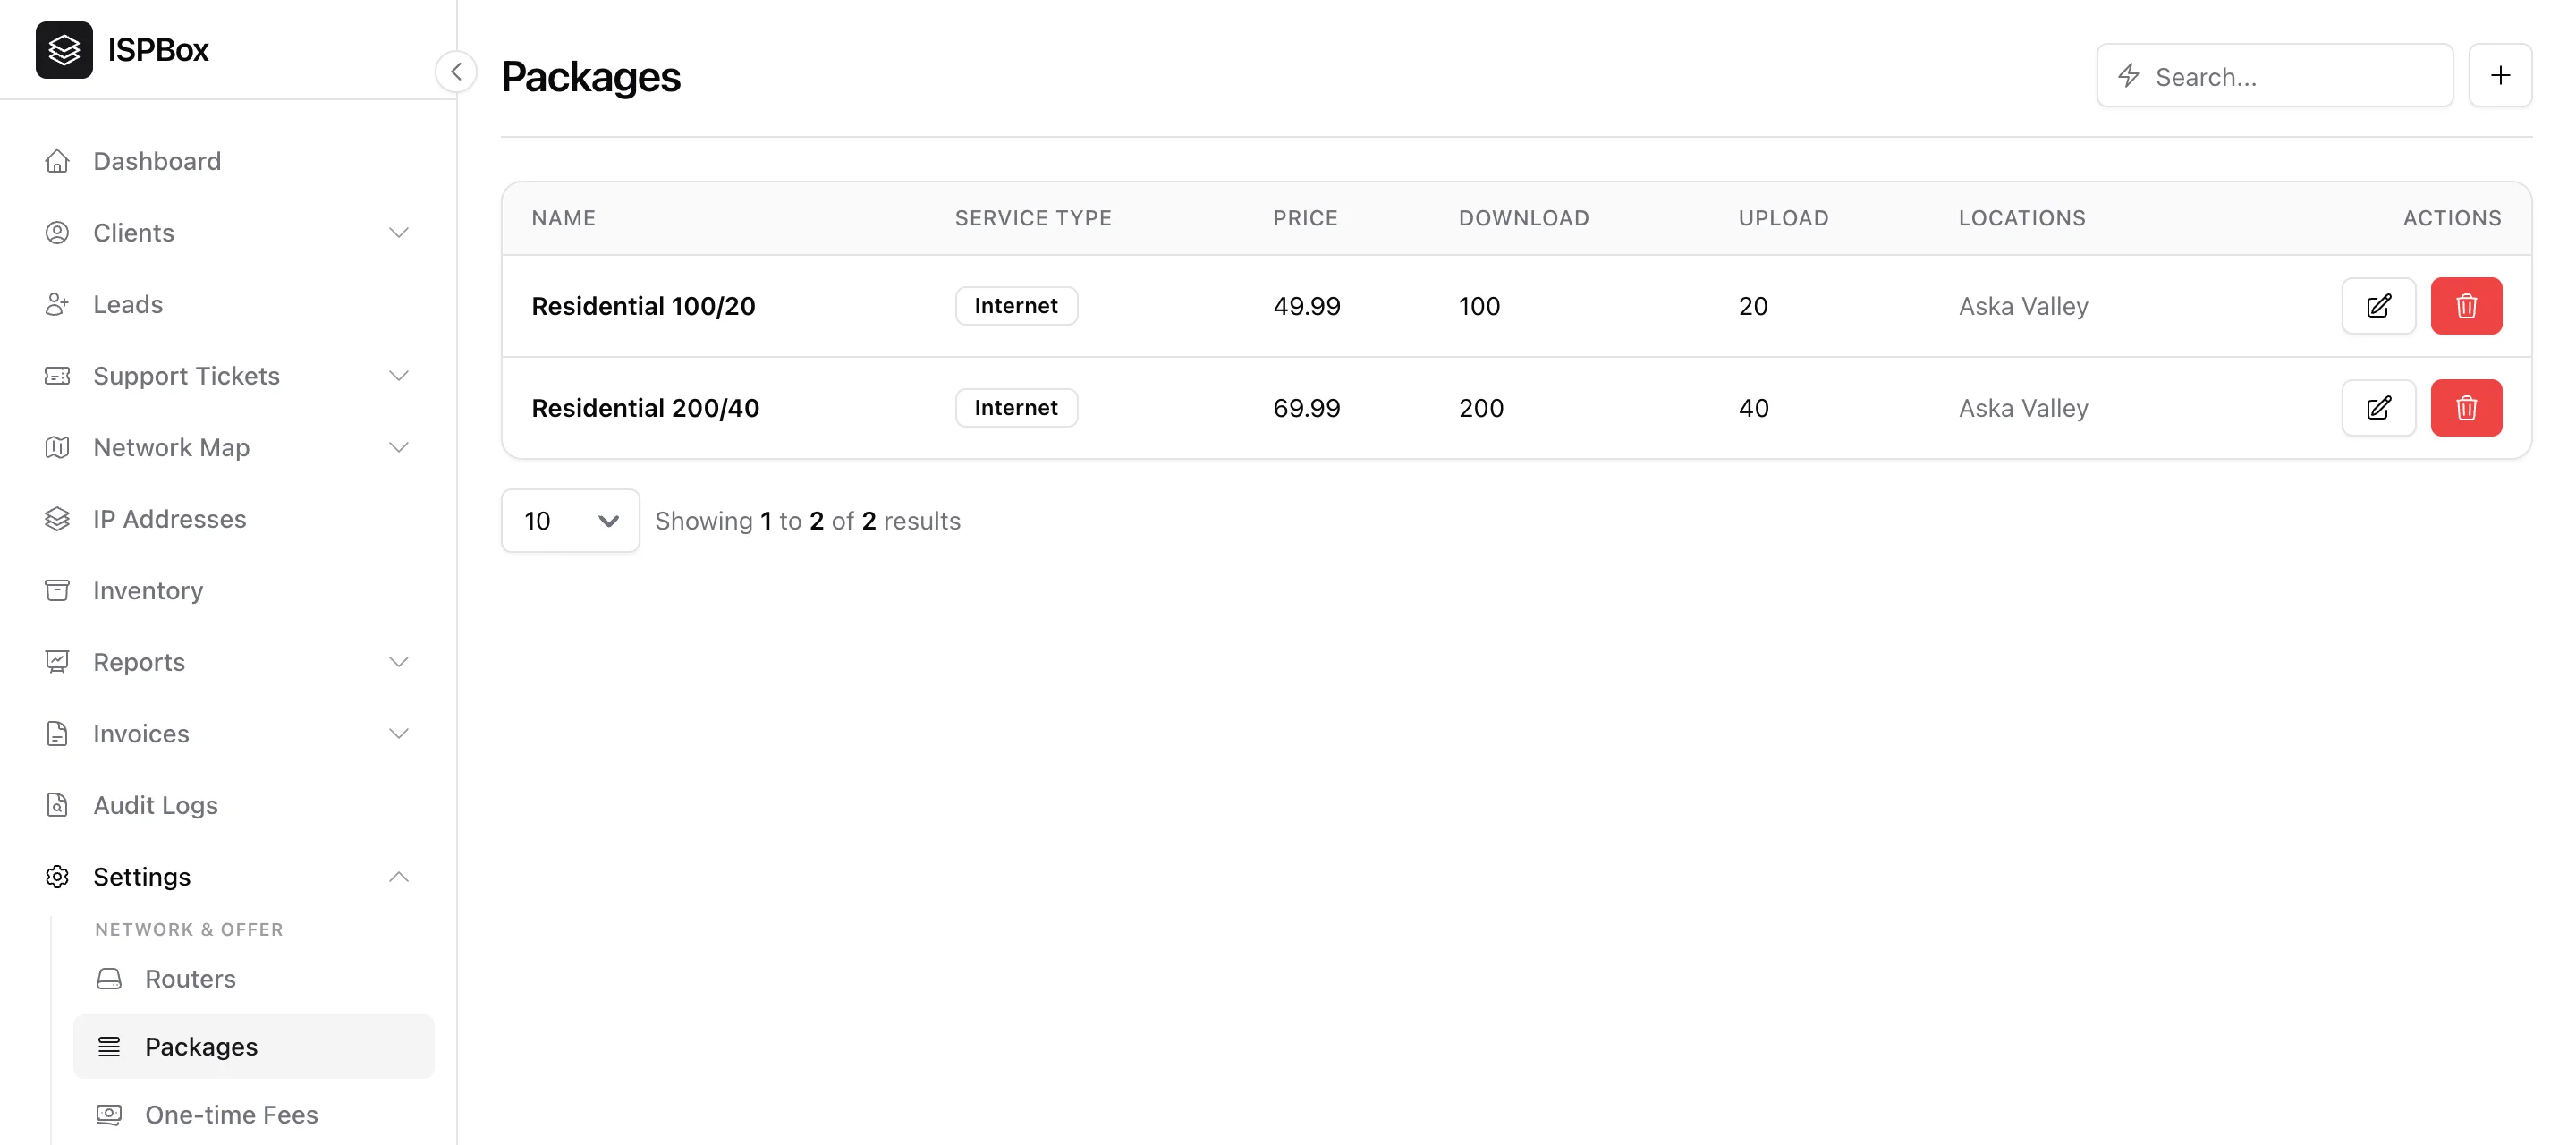This screenshot has height=1145, width=2576.
Task: Click the Packages list icon
Action: tap(109, 1047)
